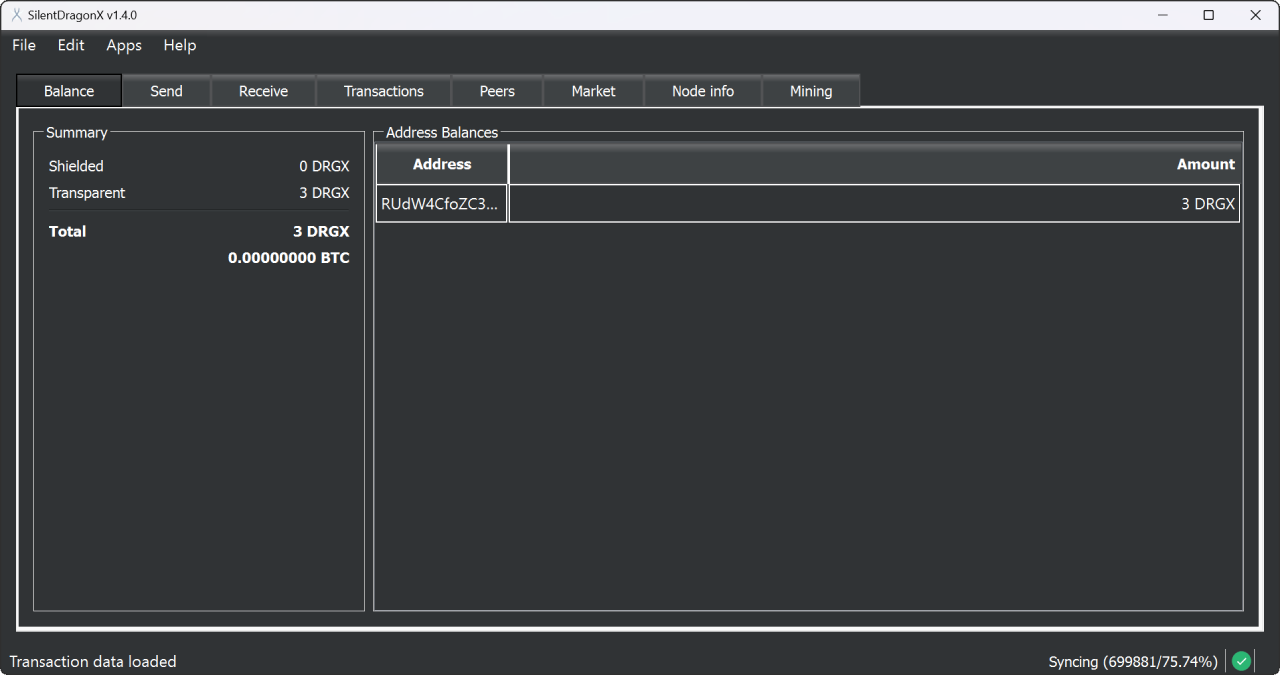Click the Transparent balance value of 3 DRGX
Screen dimensions: 1280x675
(x=324, y=193)
